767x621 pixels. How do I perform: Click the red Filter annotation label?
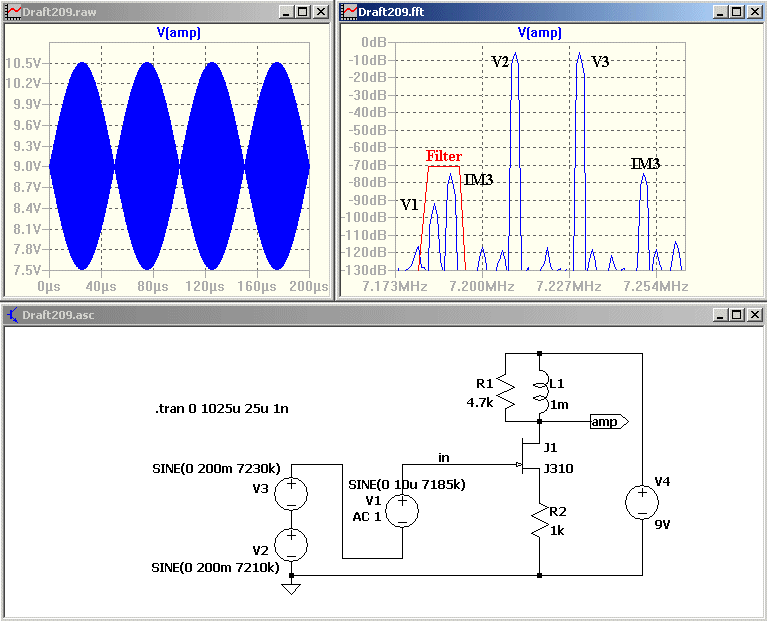[x=444, y=156]
